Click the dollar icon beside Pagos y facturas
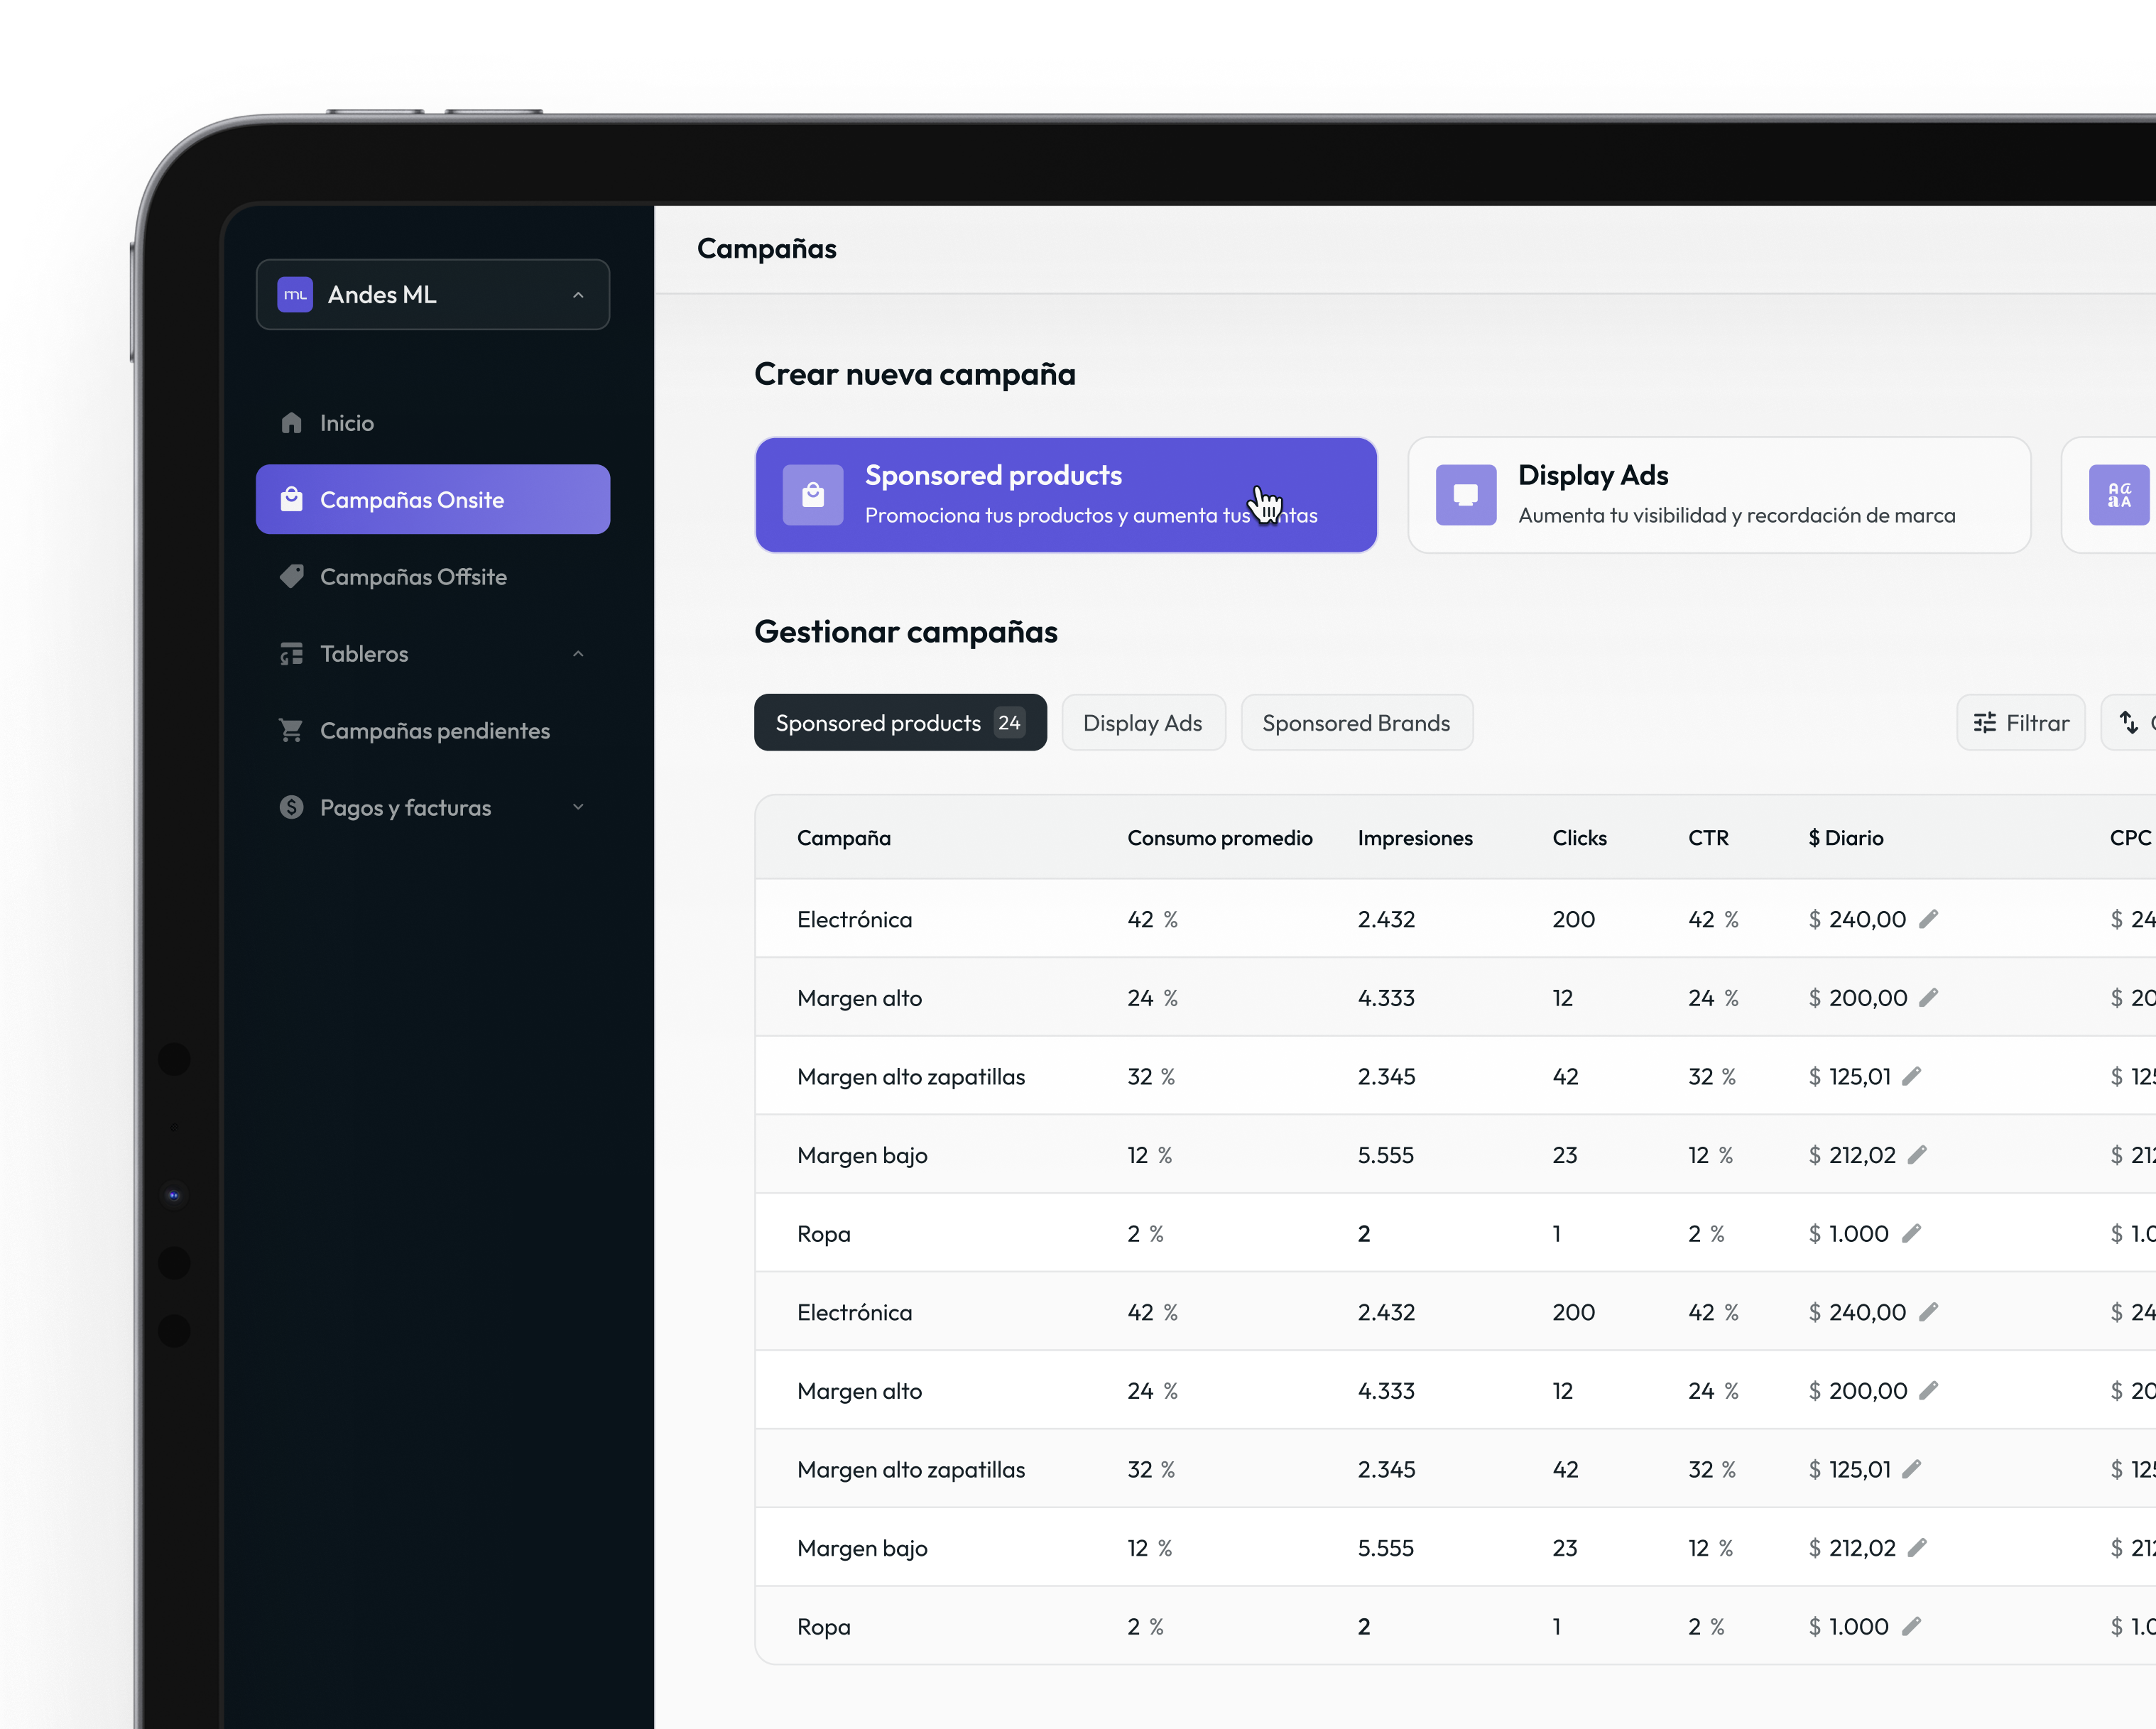The width and height of the screenshot is (2156, 1729). point(291,807)
